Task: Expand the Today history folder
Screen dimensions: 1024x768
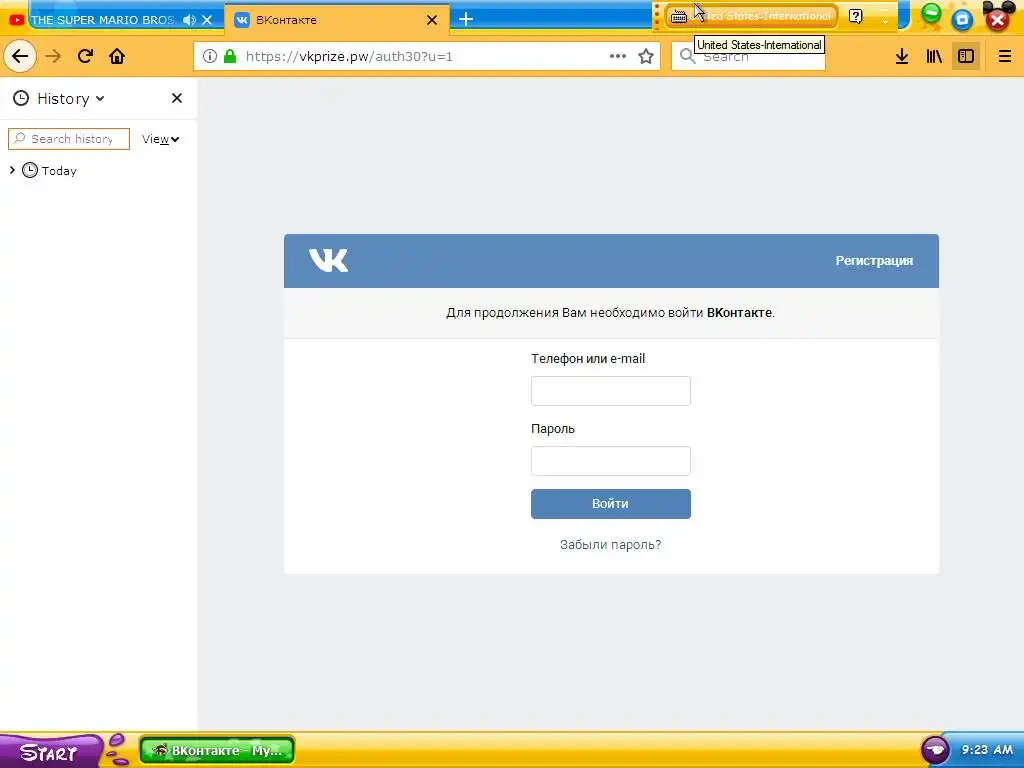Action: click(x=12, y=170)
